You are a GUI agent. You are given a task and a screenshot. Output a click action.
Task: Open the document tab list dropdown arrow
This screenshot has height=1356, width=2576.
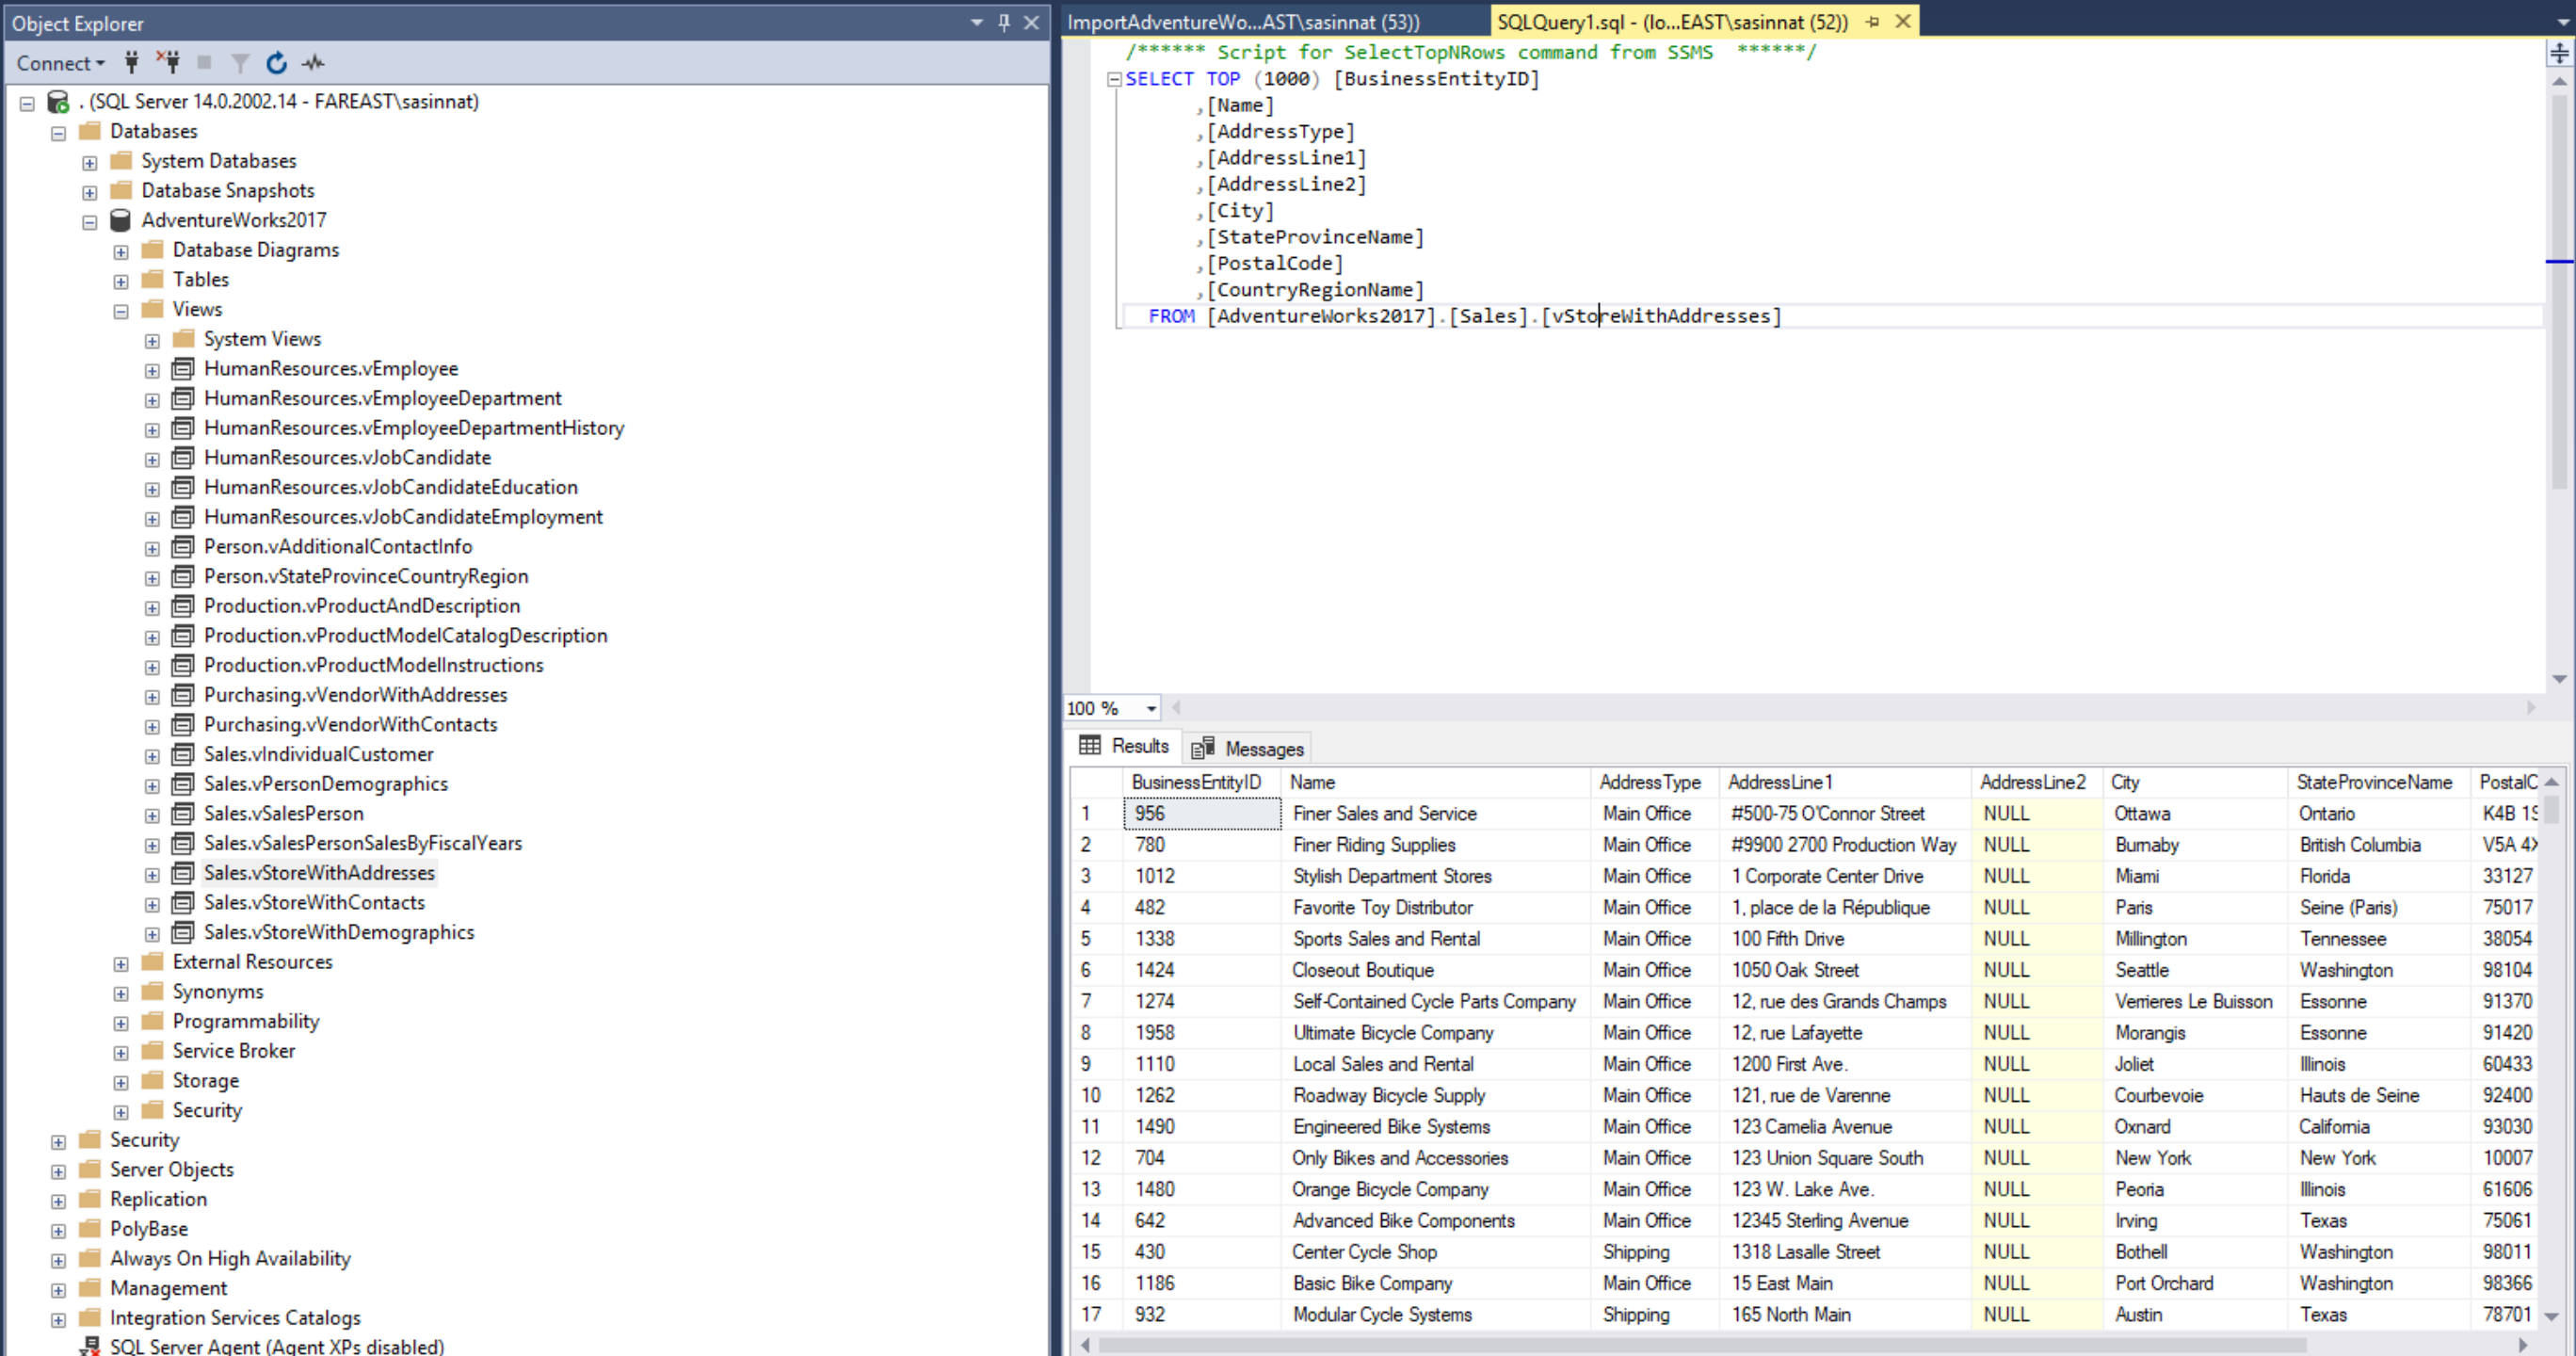click(2563, 22)
